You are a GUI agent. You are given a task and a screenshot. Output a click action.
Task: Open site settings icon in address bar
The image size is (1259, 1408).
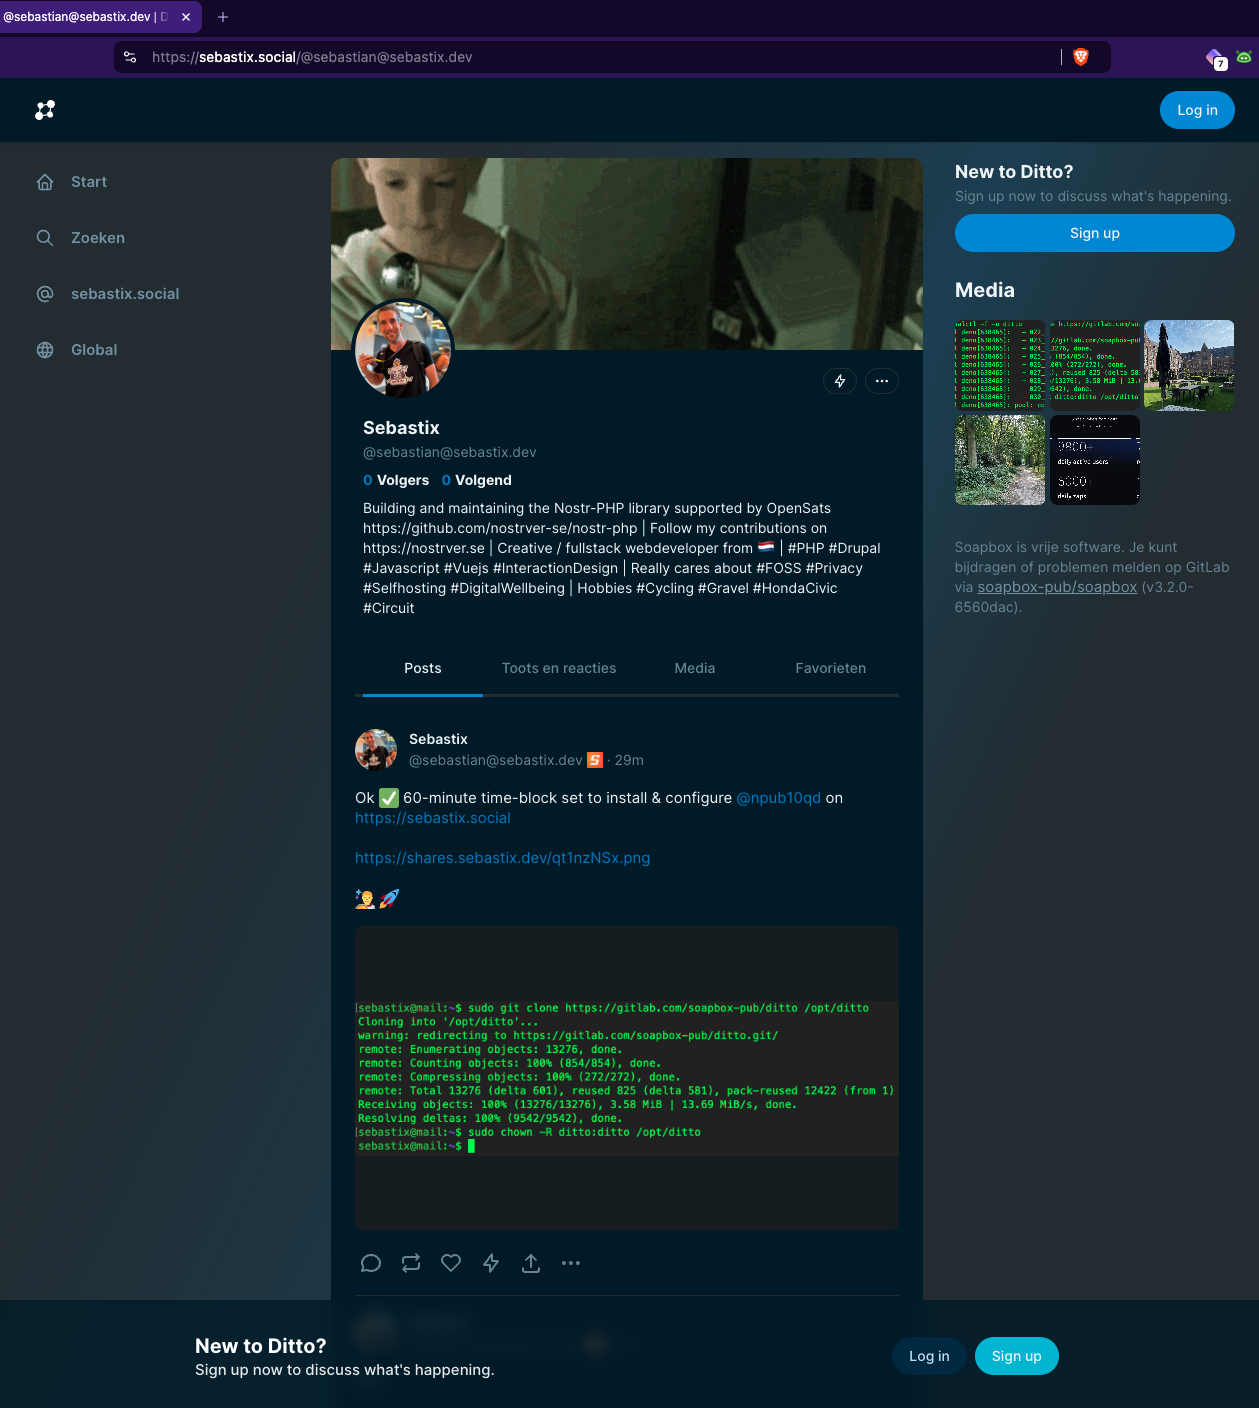click(x=130, y=57)
